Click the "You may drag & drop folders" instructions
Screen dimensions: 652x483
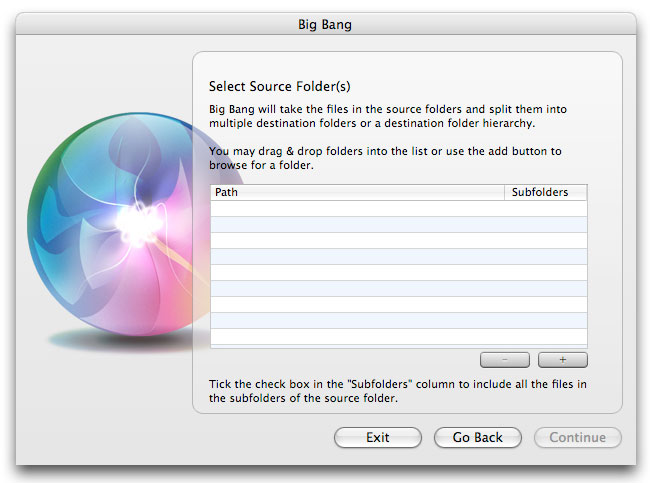coord(385,158)
